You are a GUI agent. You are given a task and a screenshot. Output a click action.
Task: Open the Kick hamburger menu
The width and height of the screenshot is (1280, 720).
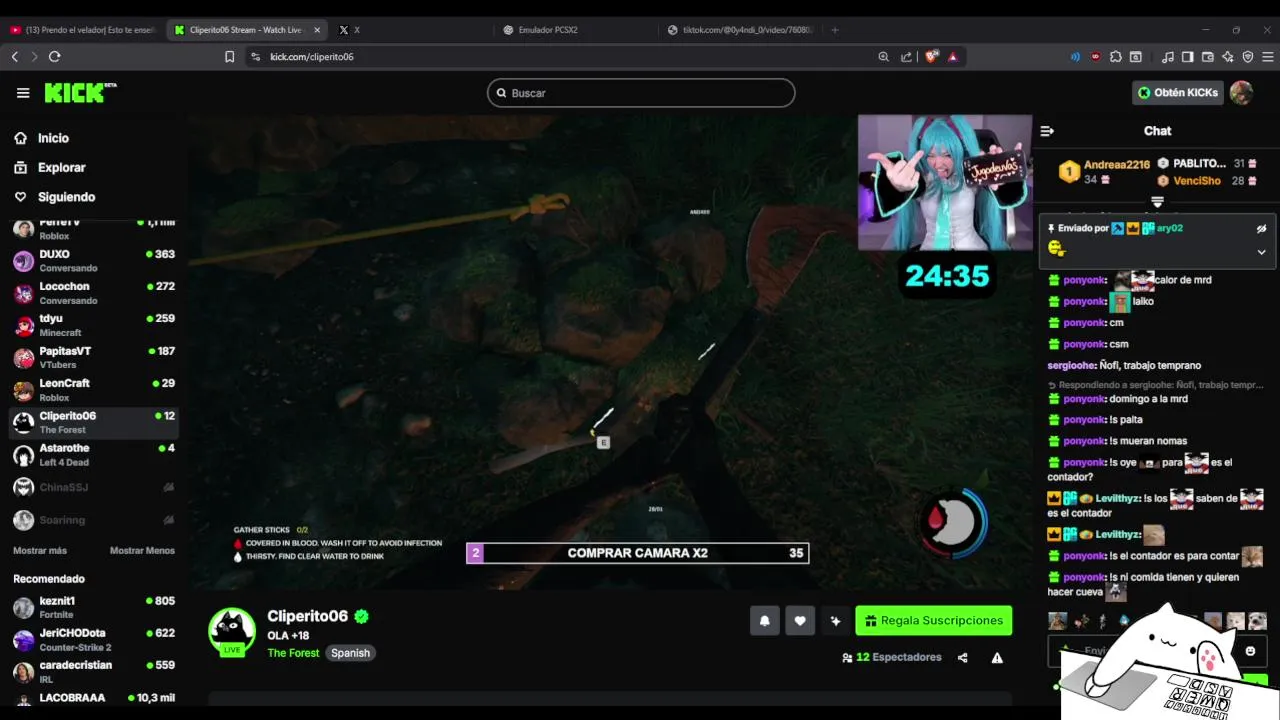pos(23,93)
